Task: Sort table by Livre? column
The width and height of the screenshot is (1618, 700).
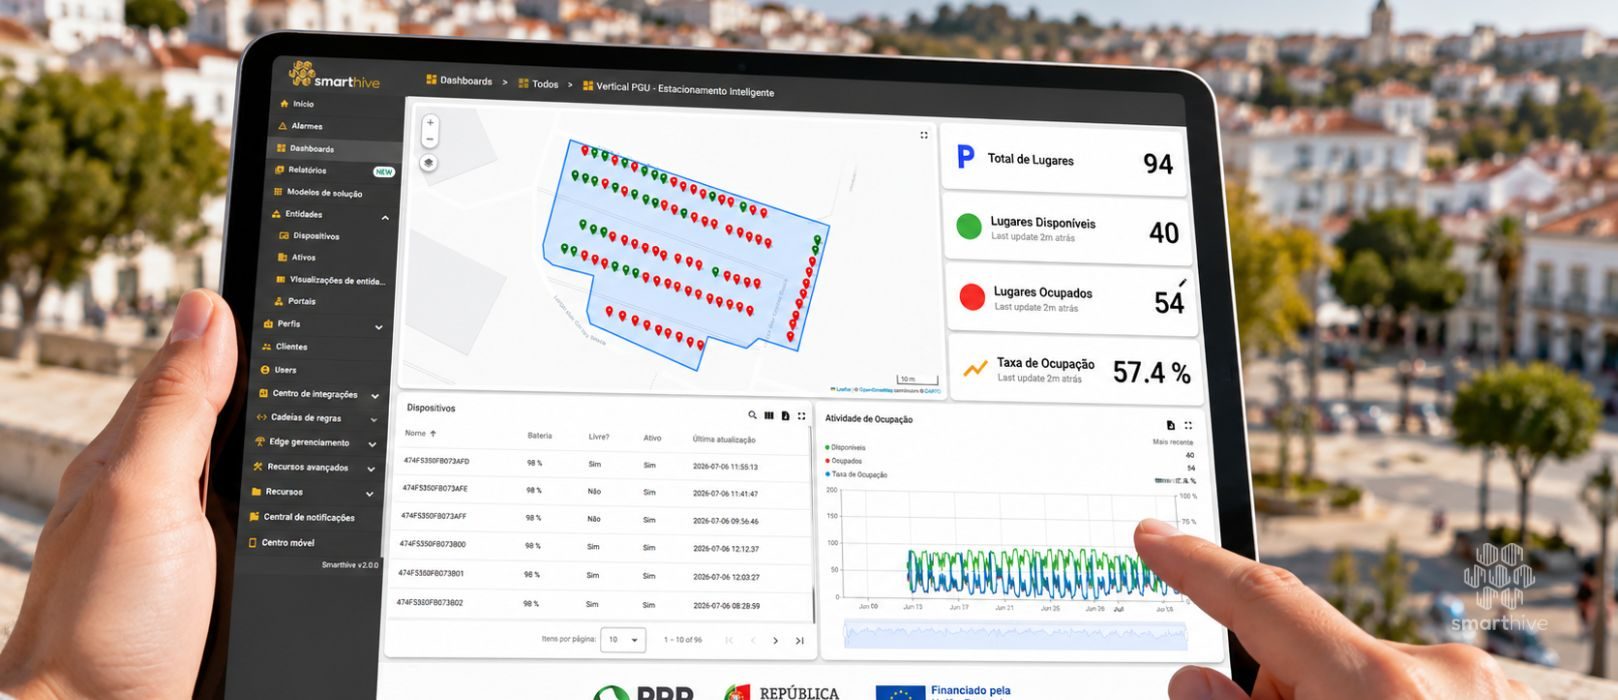Action: click(598, 437)
